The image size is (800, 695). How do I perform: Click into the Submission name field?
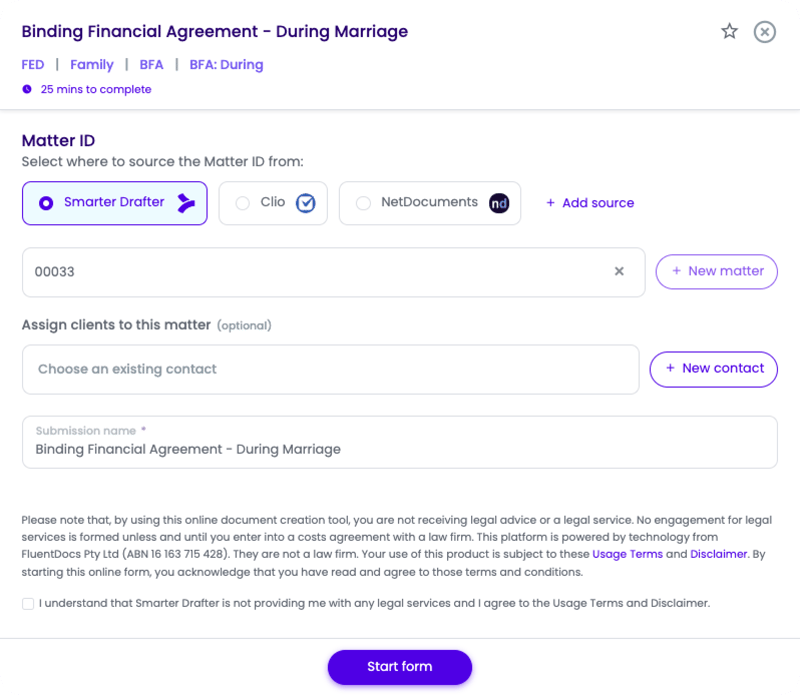click(399, 449)
